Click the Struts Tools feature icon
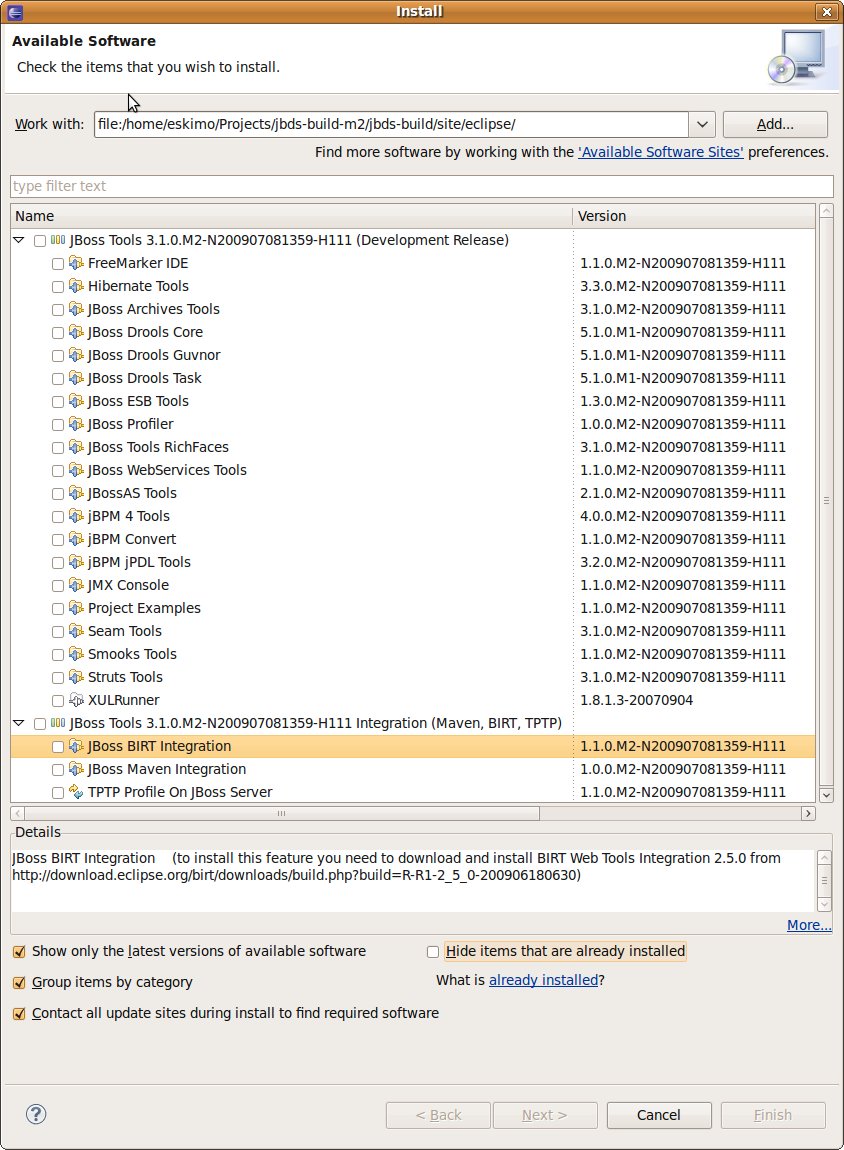Image resolution: width=844 pixels, height=1150 pixels. [x=76, y=676]
